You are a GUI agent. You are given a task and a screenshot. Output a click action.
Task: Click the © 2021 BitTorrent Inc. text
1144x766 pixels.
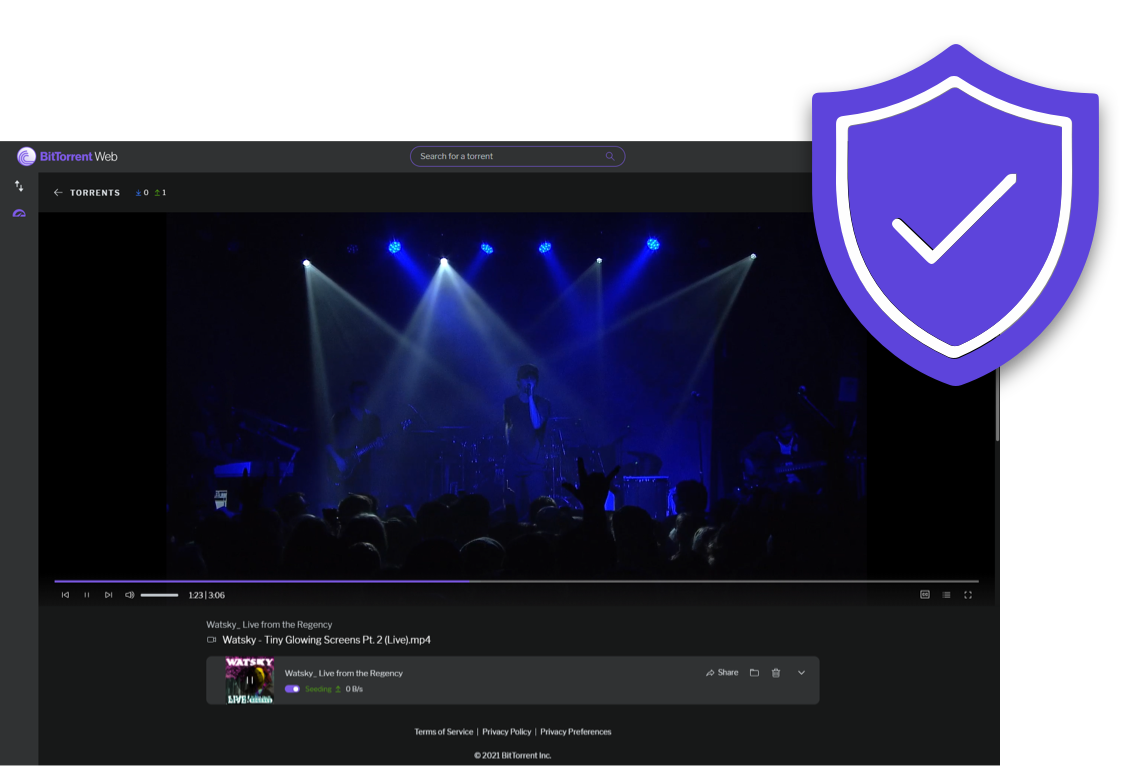(512, 756)
